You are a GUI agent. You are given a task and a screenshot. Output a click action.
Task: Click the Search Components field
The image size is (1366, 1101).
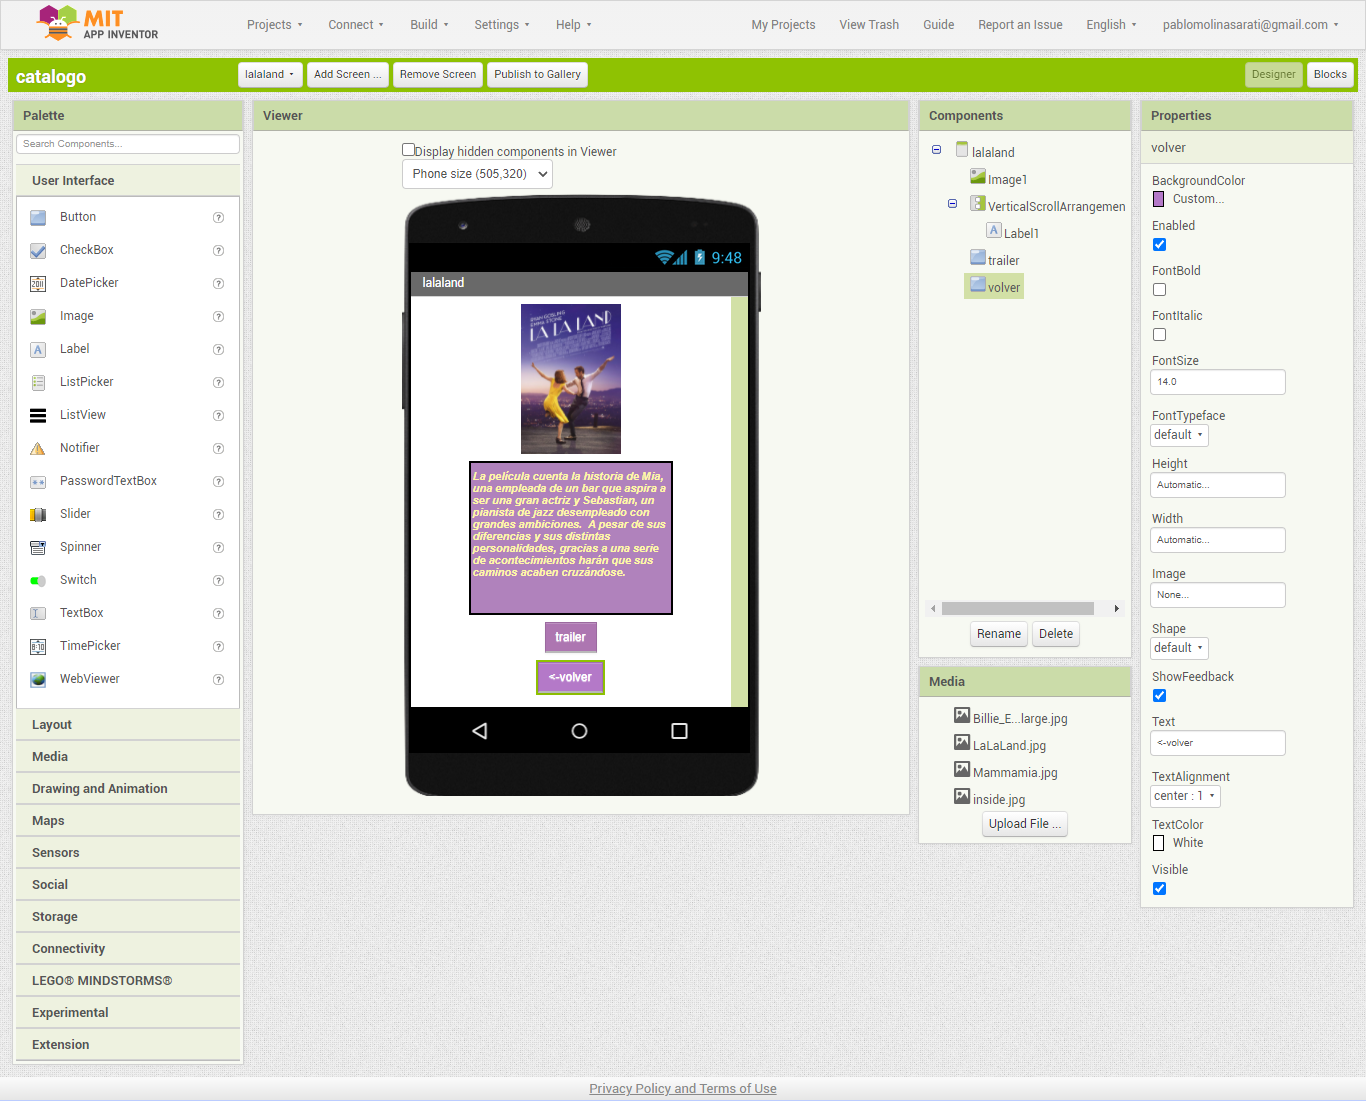click(x=128, y=144)
